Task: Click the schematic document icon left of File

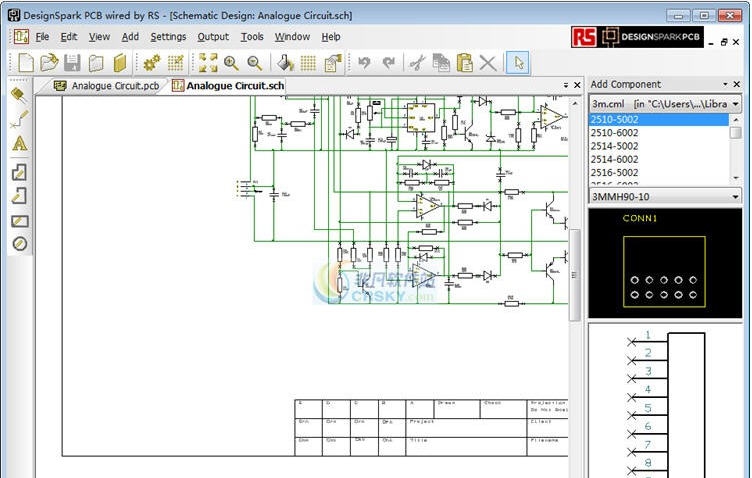Action: (x=21, y=36)
